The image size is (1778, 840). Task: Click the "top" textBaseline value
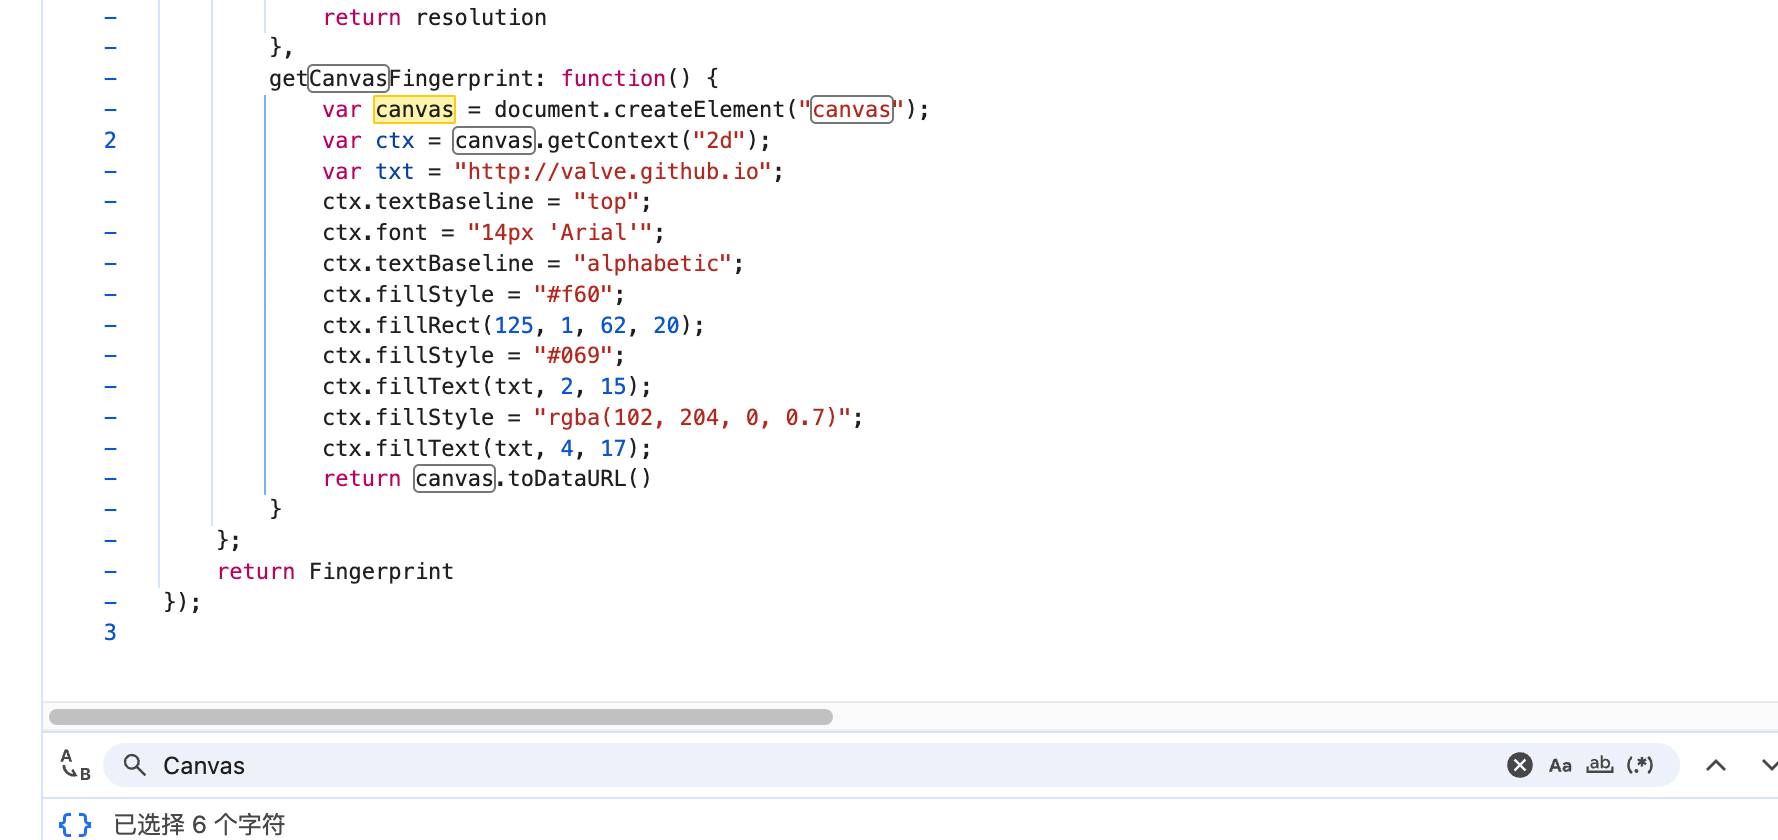pyautogui.click(x=606, y=201)
